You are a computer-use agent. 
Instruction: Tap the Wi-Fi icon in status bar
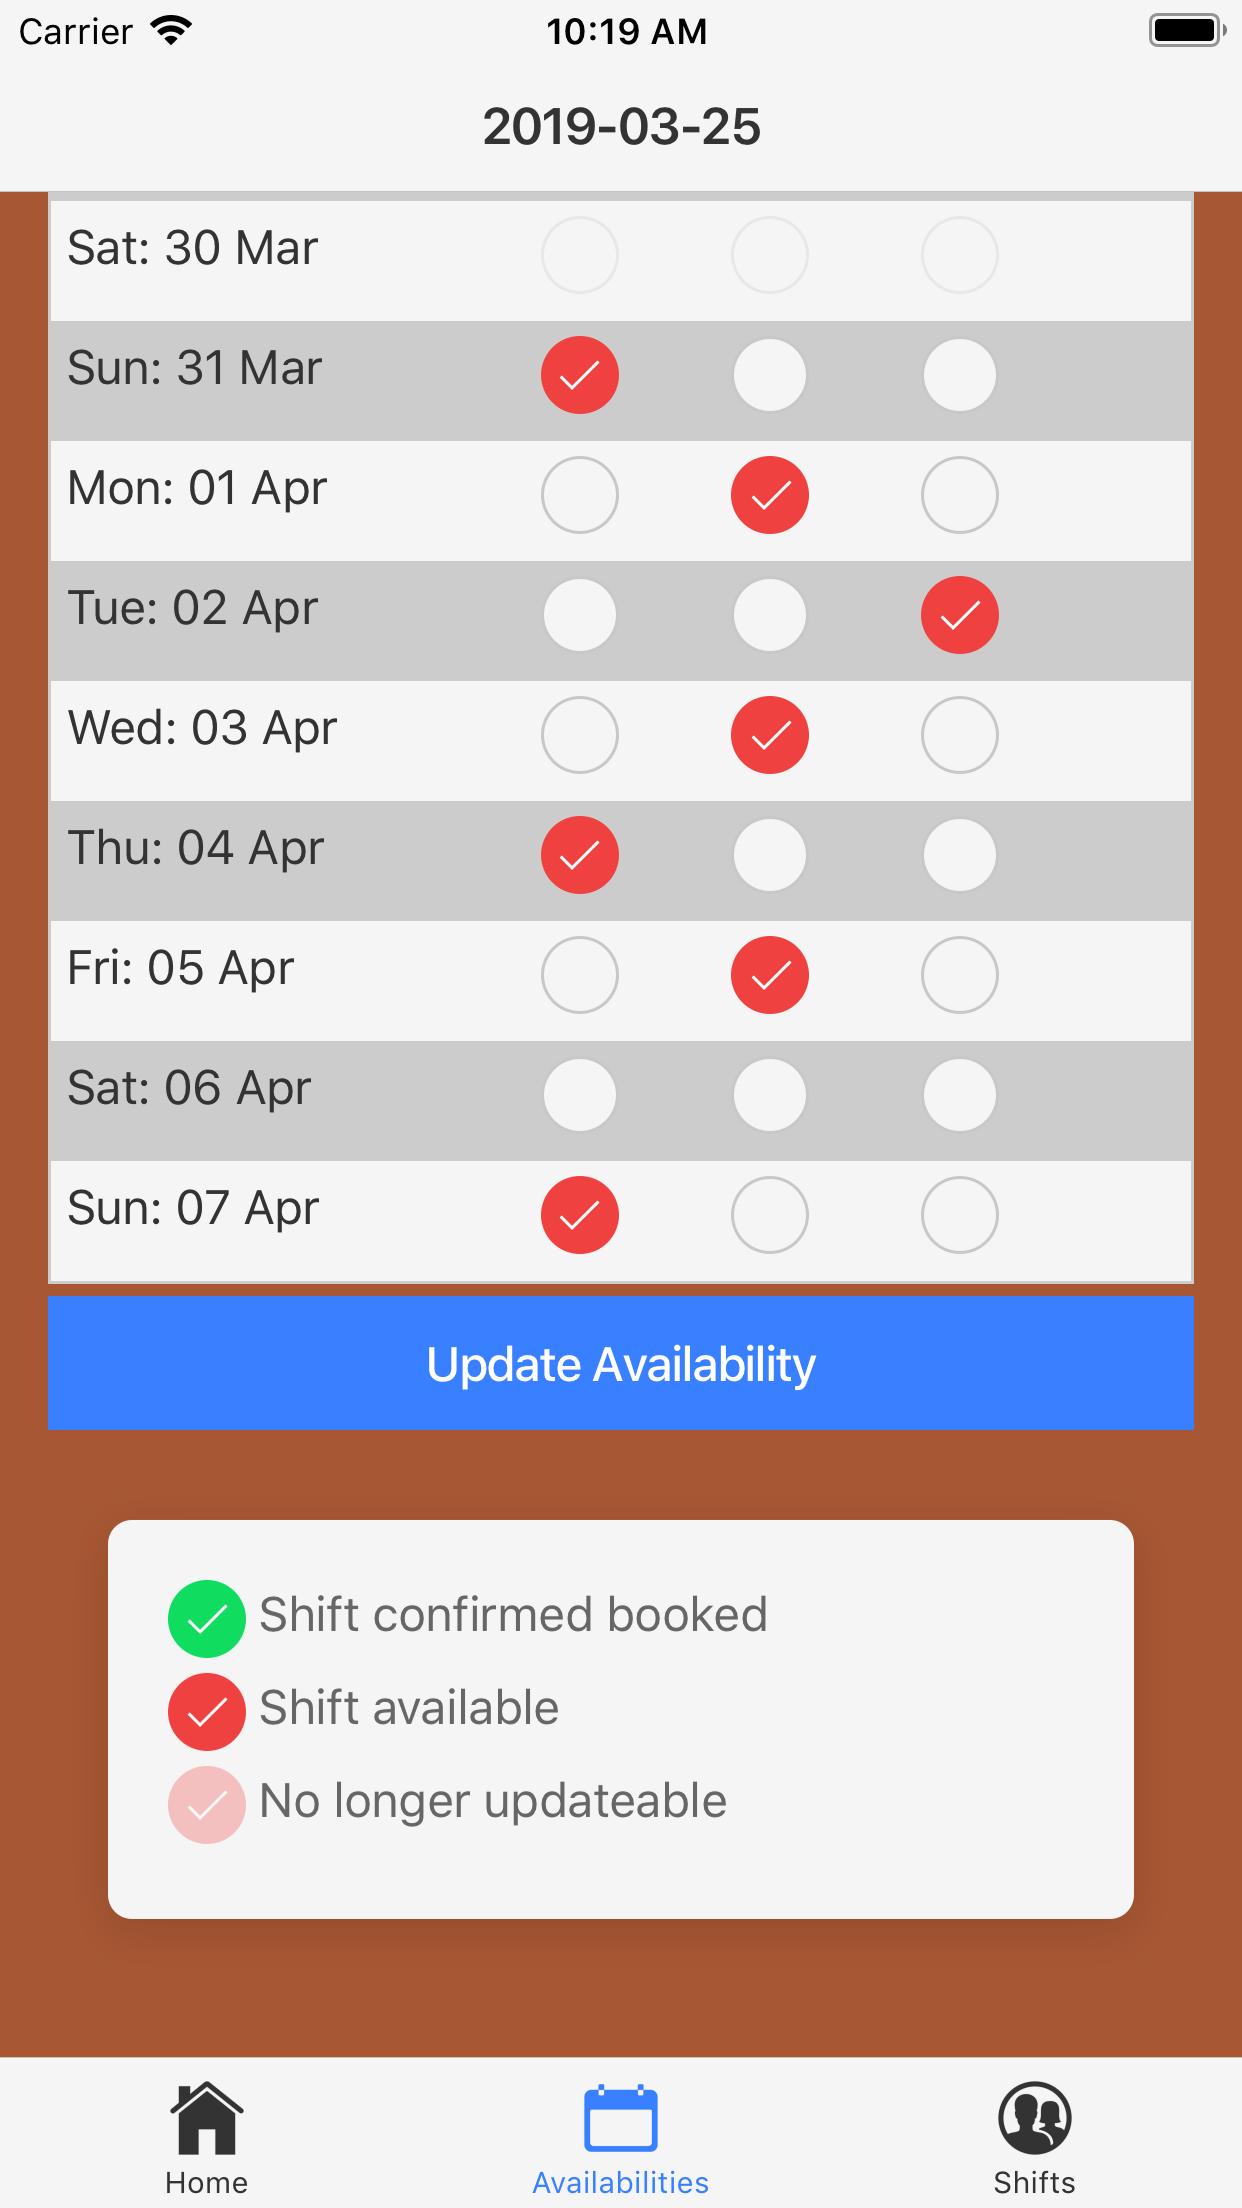click(171, 31)
